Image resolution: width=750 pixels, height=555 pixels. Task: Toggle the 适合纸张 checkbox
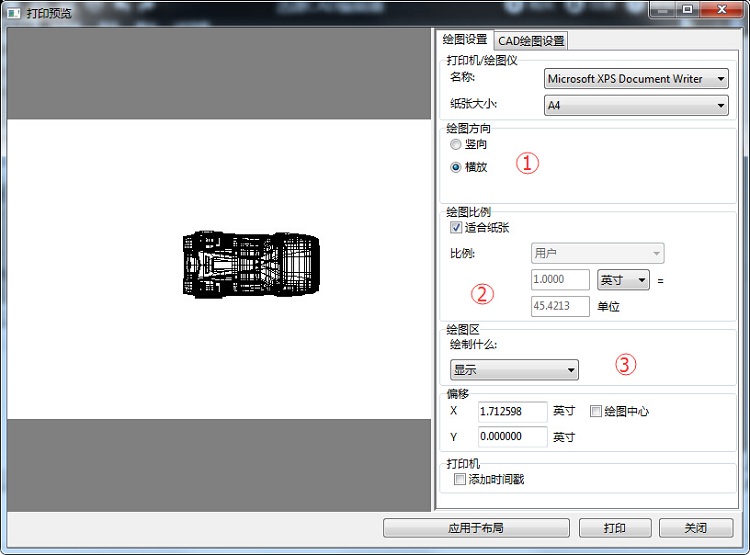456,227
